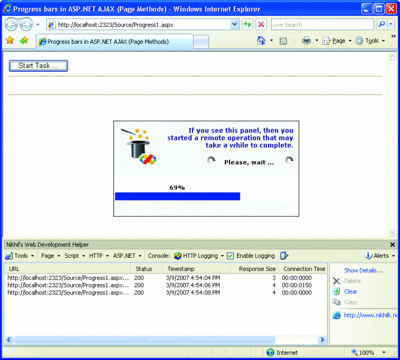The width and height of the screenshot is (400, 360).
Task: Expand the Home button dropdown arrow
Action: (271, 41)
